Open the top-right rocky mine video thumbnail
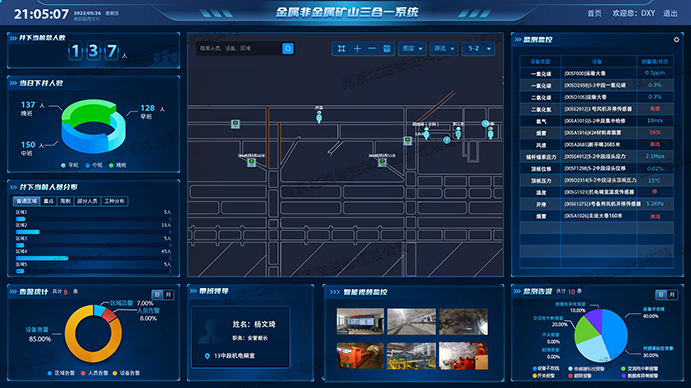 [463, 321]
